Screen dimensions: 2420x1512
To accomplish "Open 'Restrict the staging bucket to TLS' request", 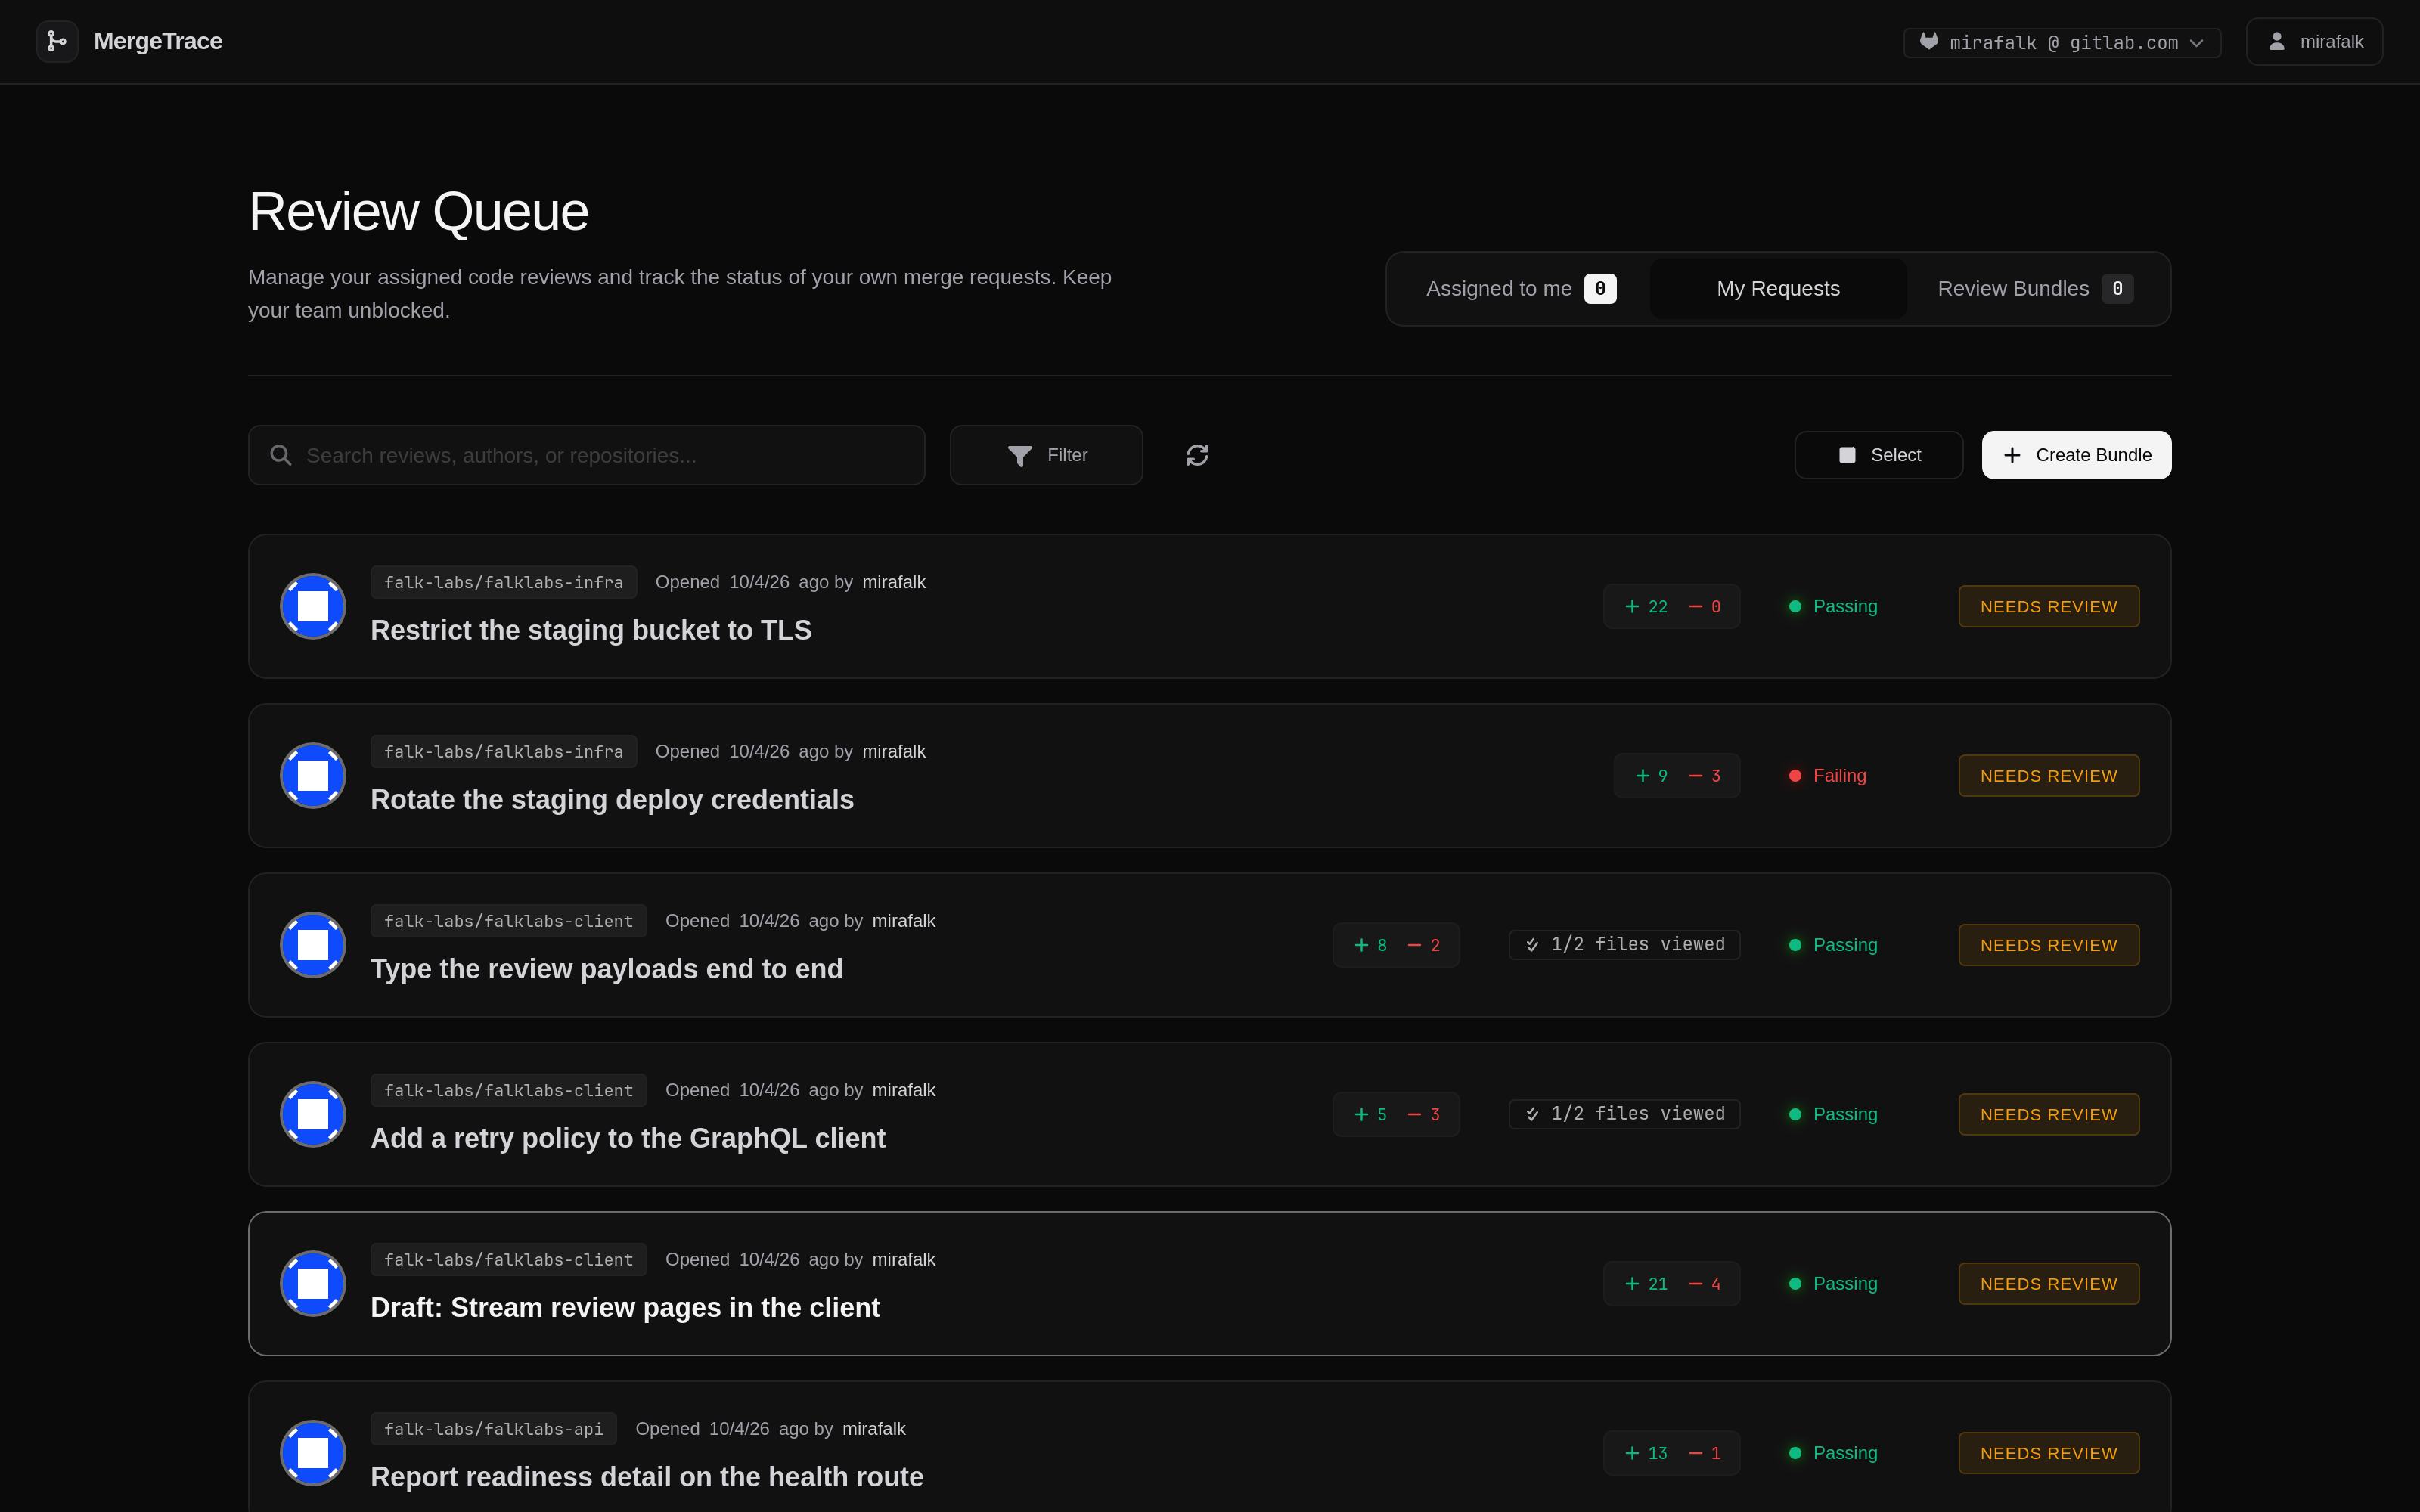I will tap(591, 630).
